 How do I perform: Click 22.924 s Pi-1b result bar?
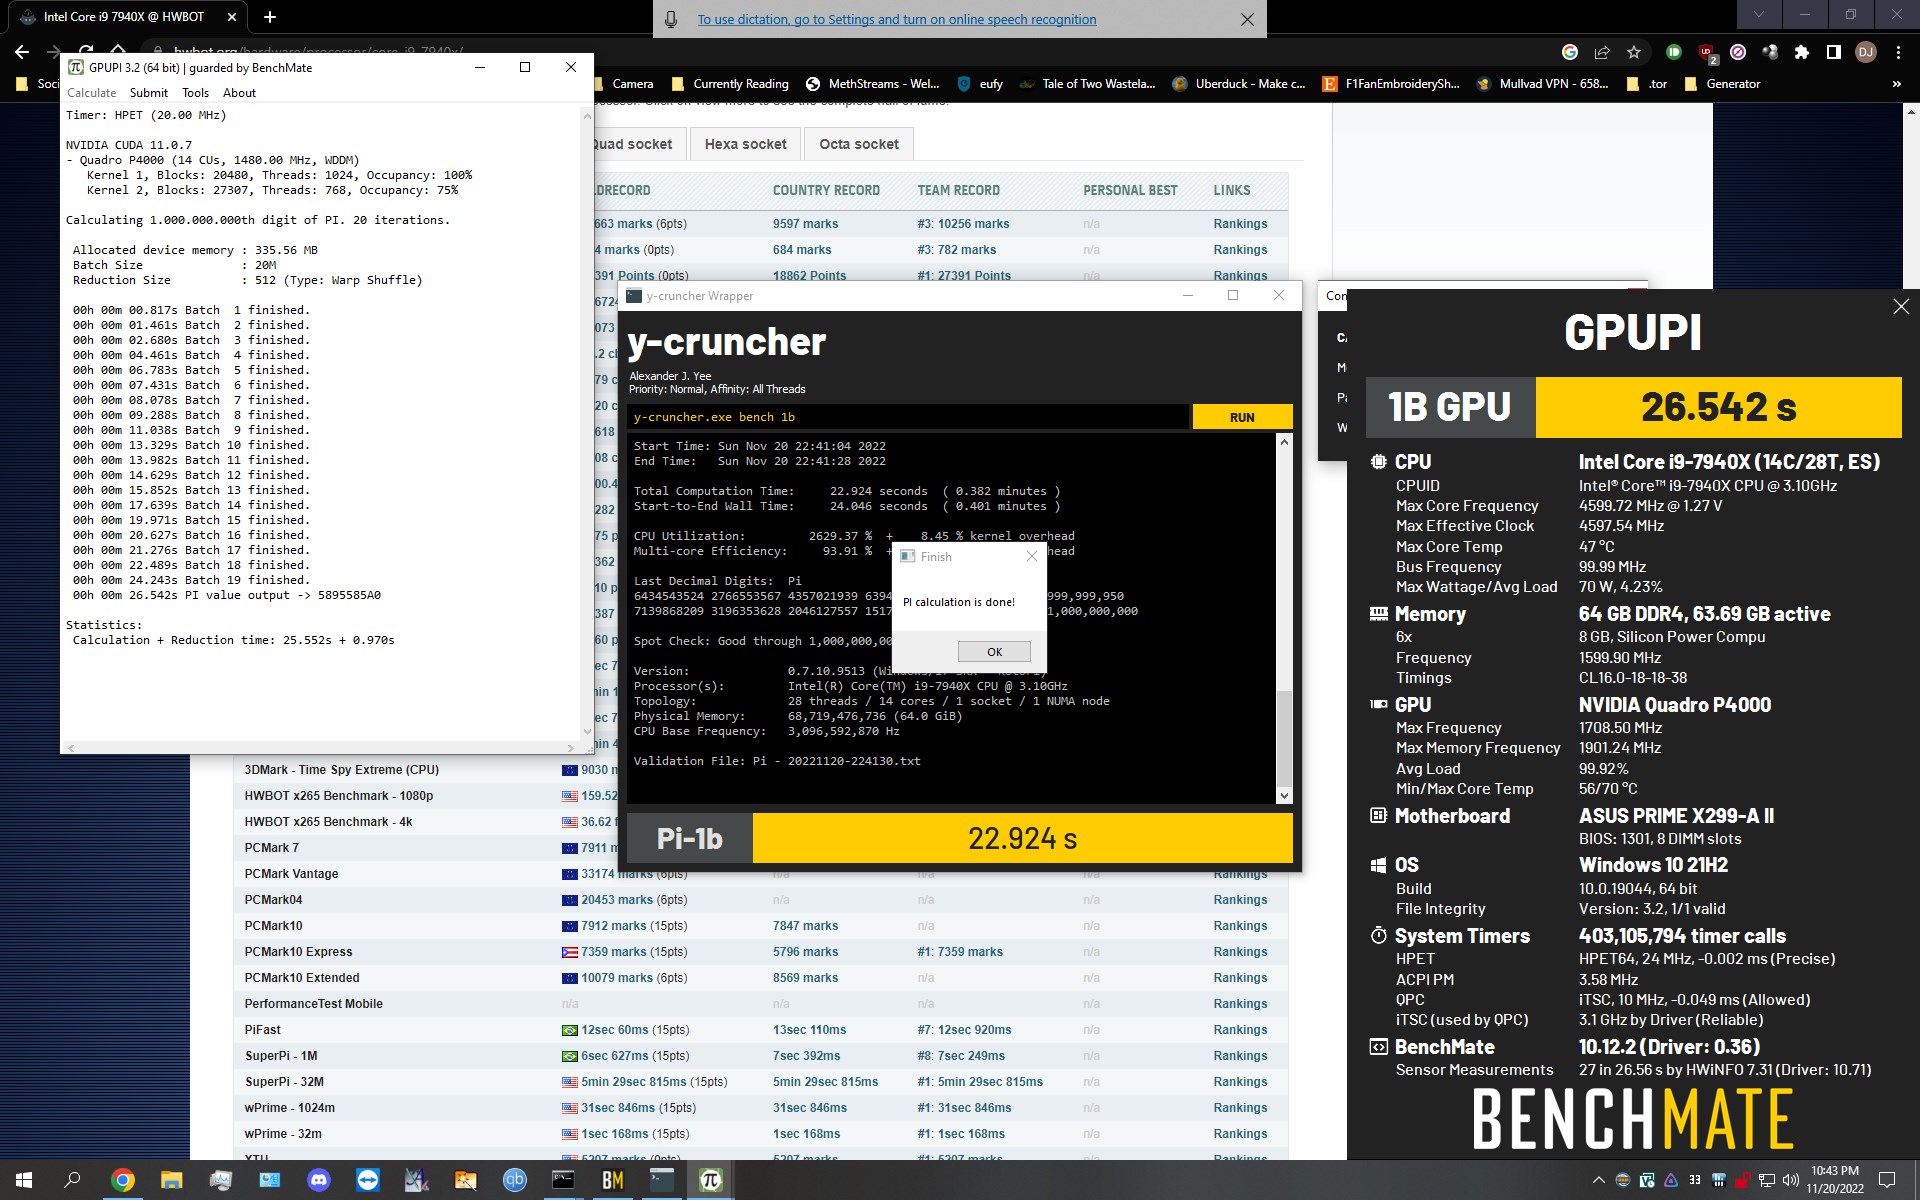pyautogui.click(x=1022, y=838)
